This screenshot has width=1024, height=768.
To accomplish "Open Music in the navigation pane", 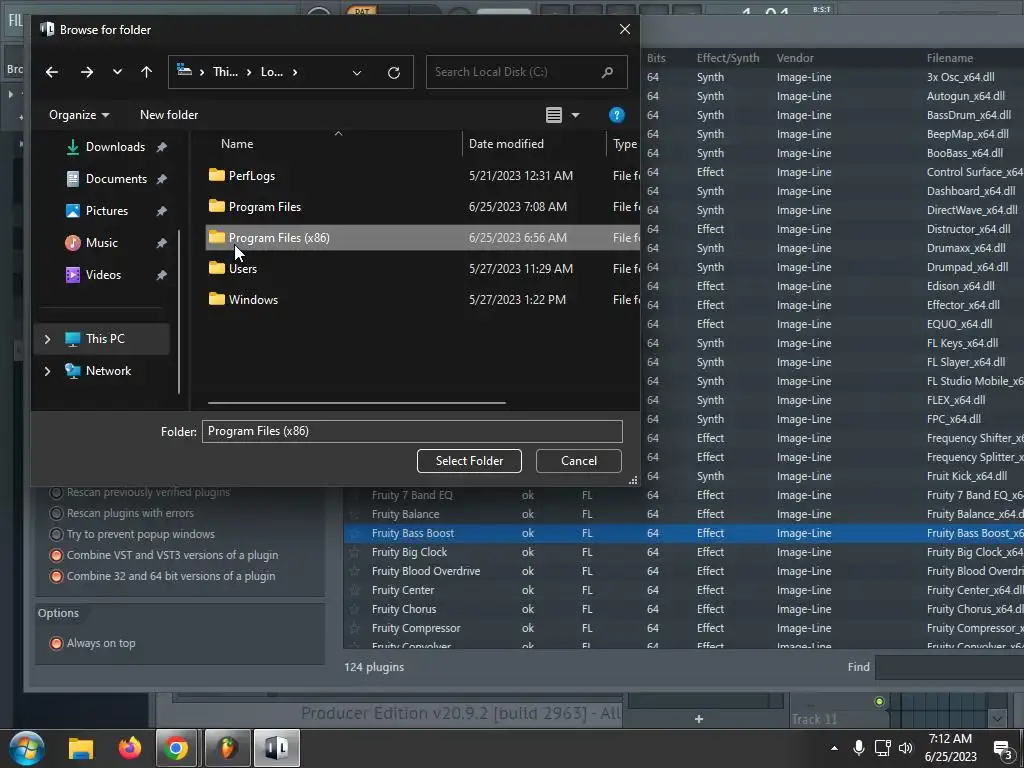I will (x=101, y=243).
